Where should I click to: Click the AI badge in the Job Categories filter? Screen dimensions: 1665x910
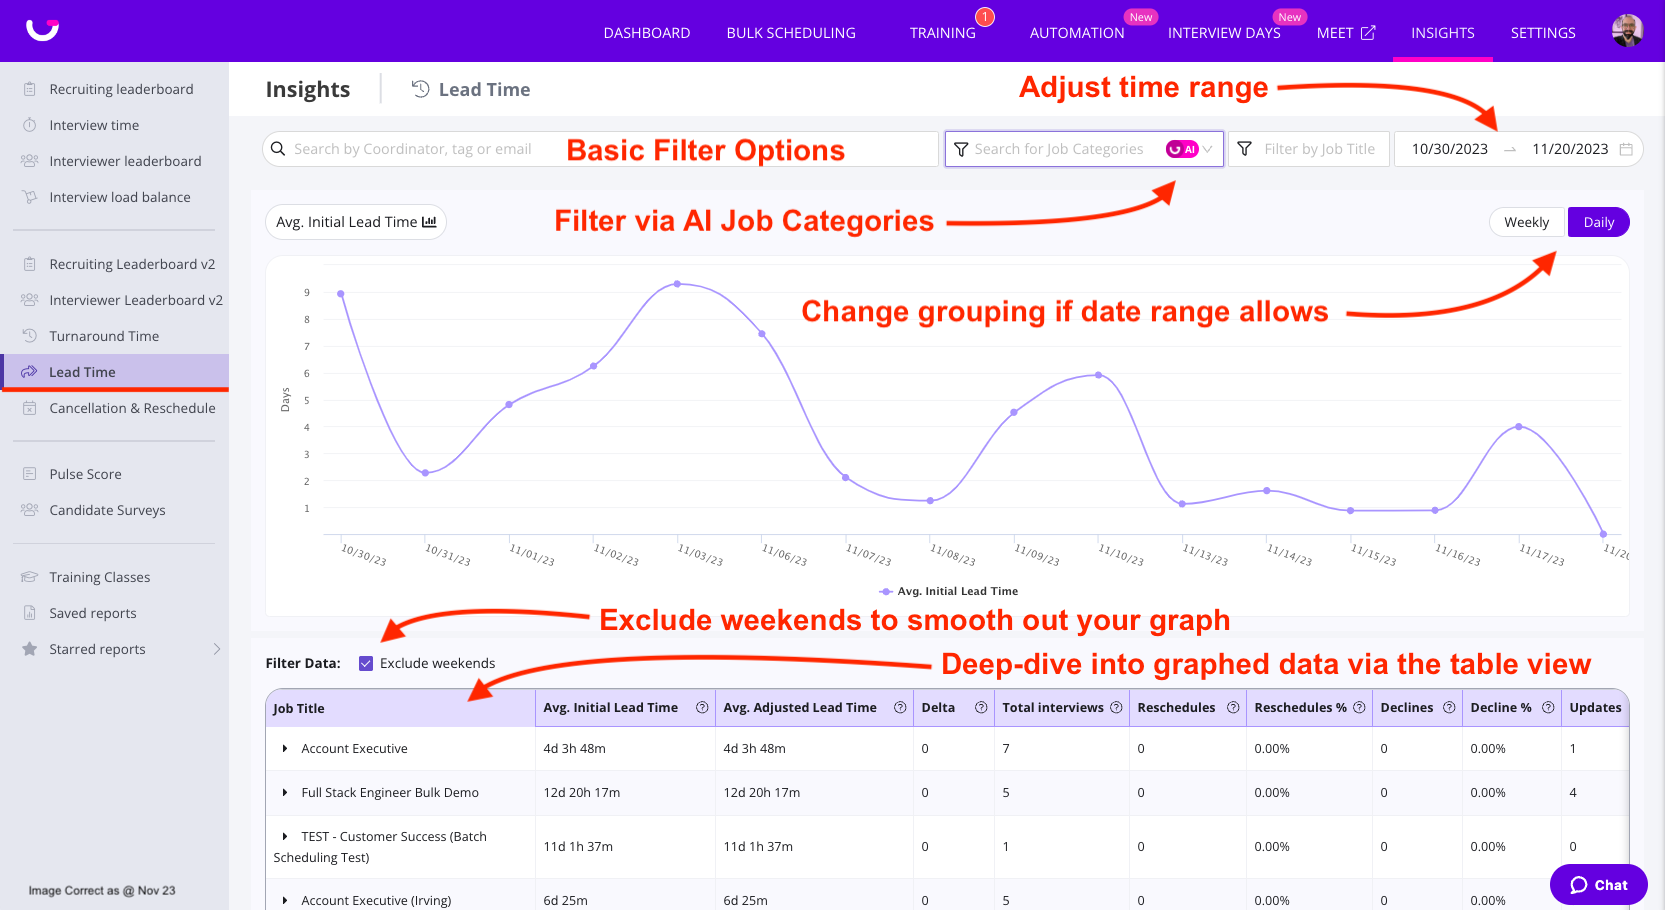coord(1185,148)
